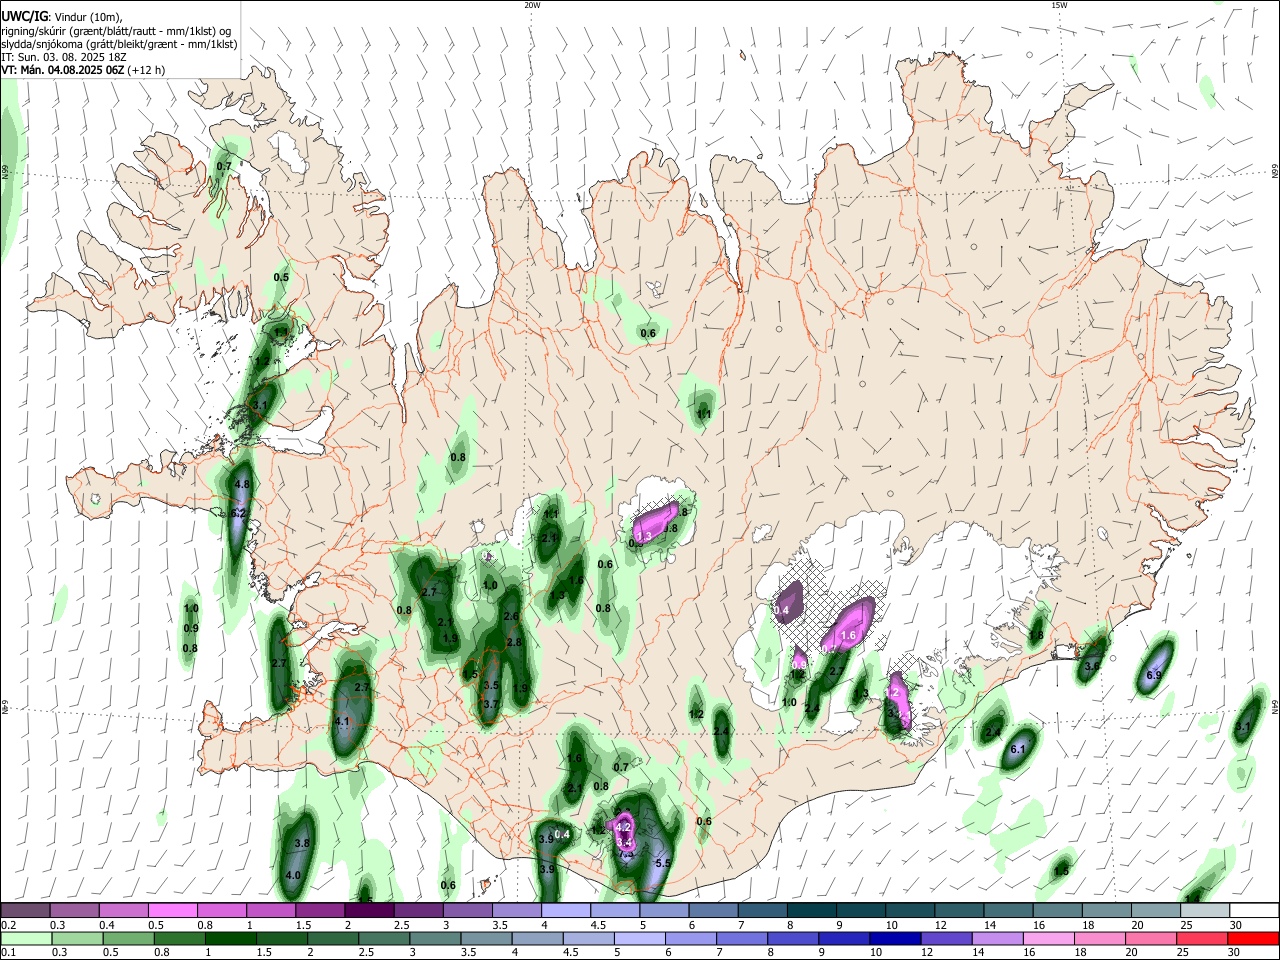This screenshot has width=1280, height=960.
Task: Click the 2.6 precipitation value on the map
Action: click(x=511, y=617)
